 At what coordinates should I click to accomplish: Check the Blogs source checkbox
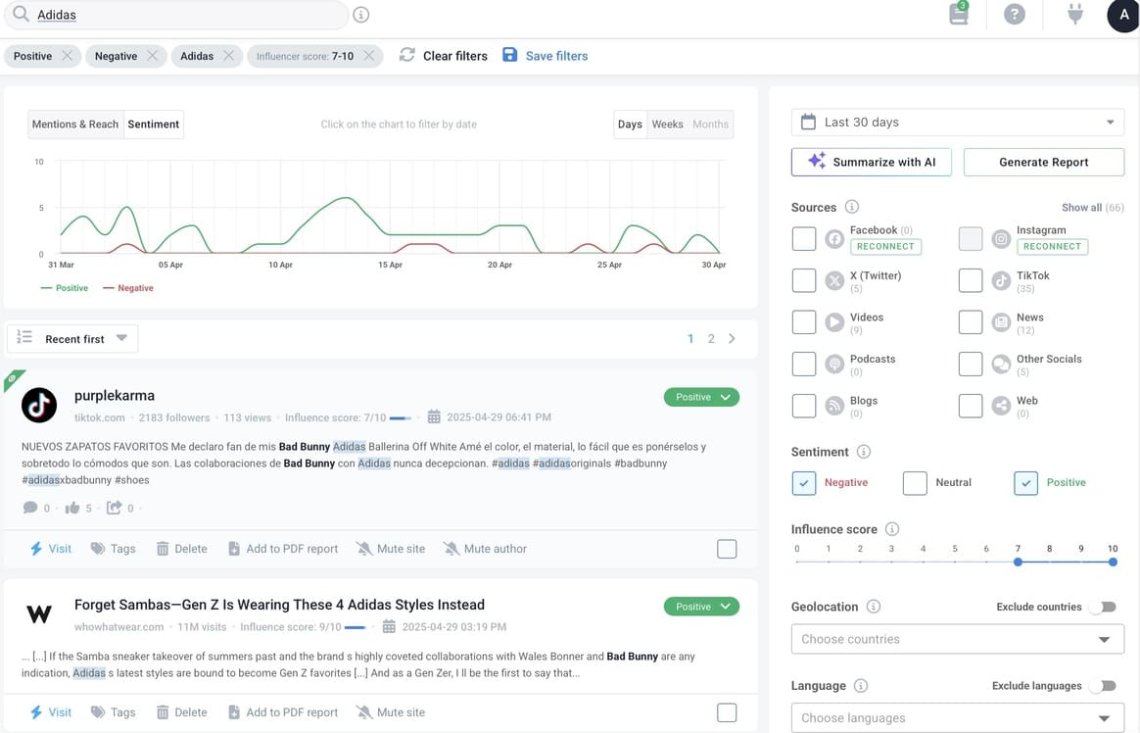[x=804, y=405]
